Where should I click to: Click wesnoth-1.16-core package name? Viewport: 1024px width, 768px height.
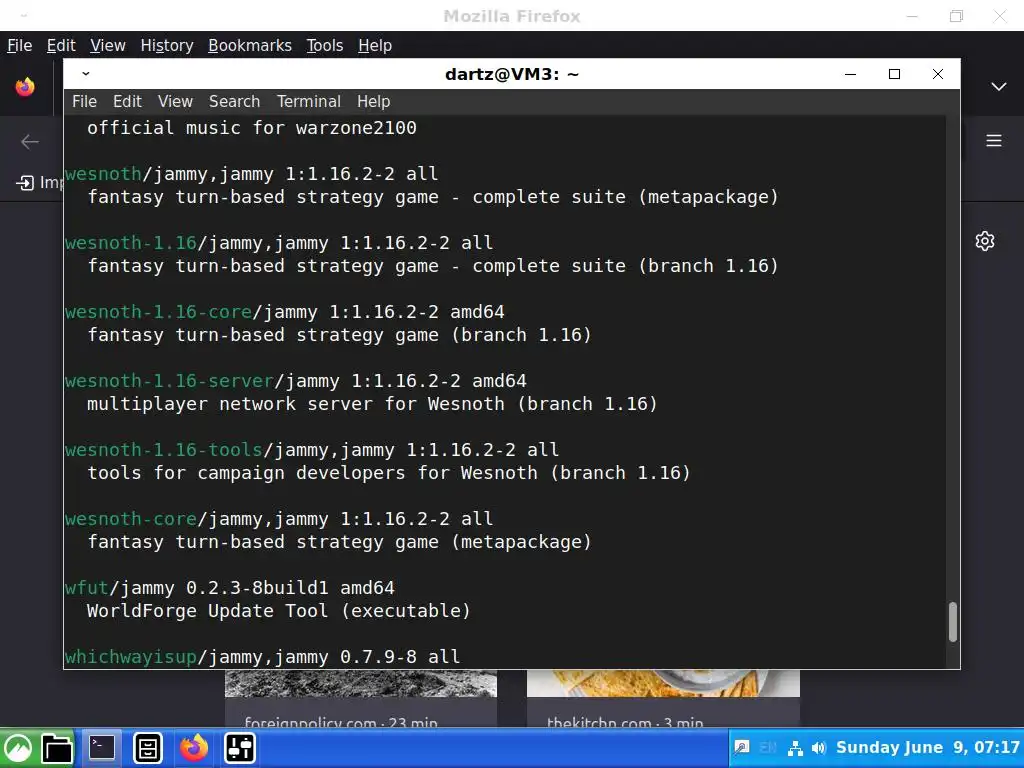(x=159, y=312)
